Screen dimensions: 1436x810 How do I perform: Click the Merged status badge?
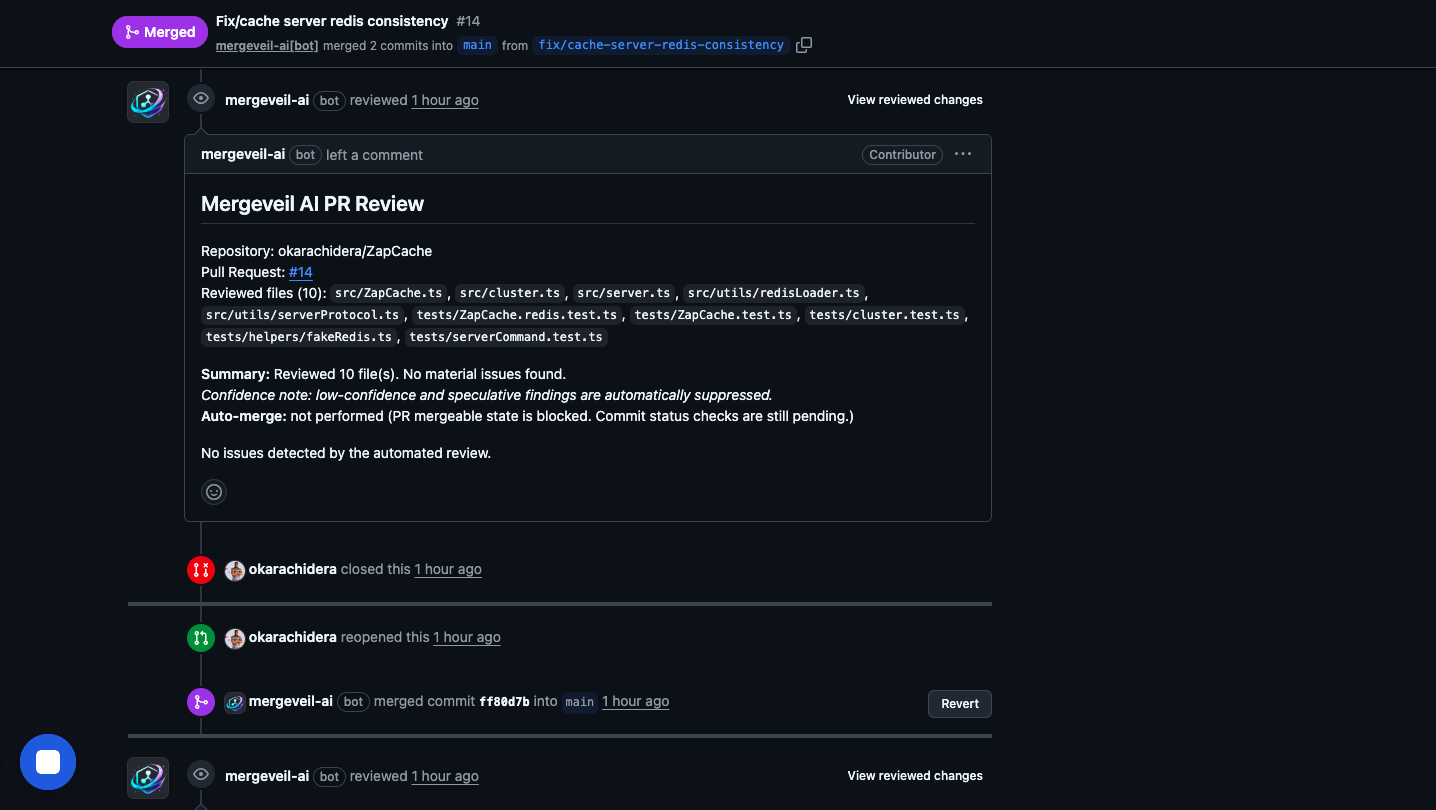coord(159,31)
